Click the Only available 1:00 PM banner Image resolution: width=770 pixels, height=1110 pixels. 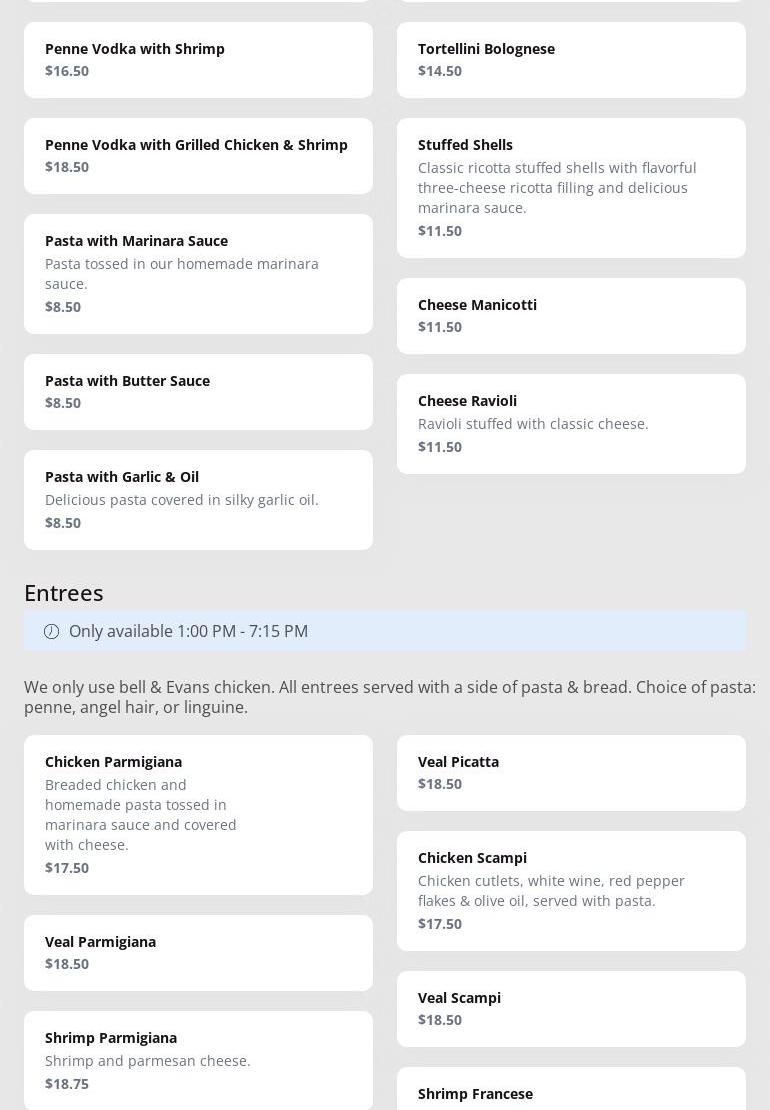[385, 631]
